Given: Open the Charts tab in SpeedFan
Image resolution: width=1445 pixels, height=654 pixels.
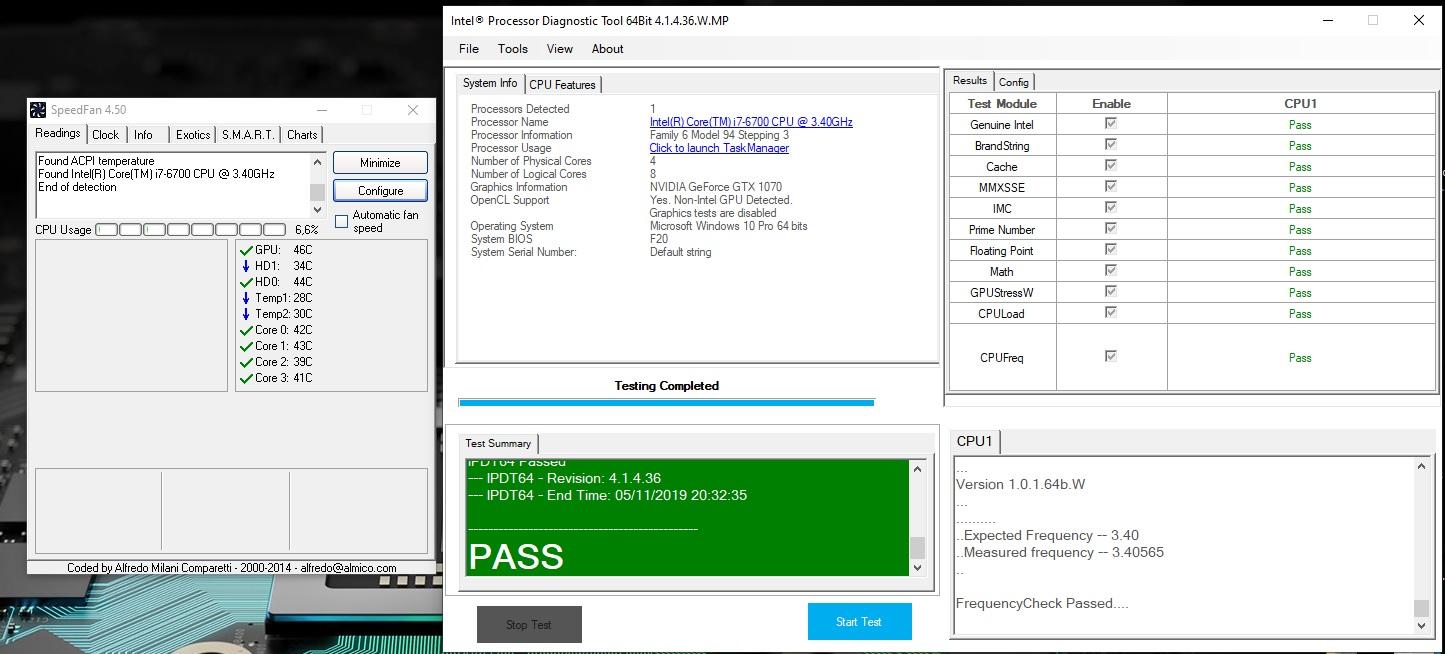Looking at the screenshot, I should pyautogui.click(x=302, y=135).
